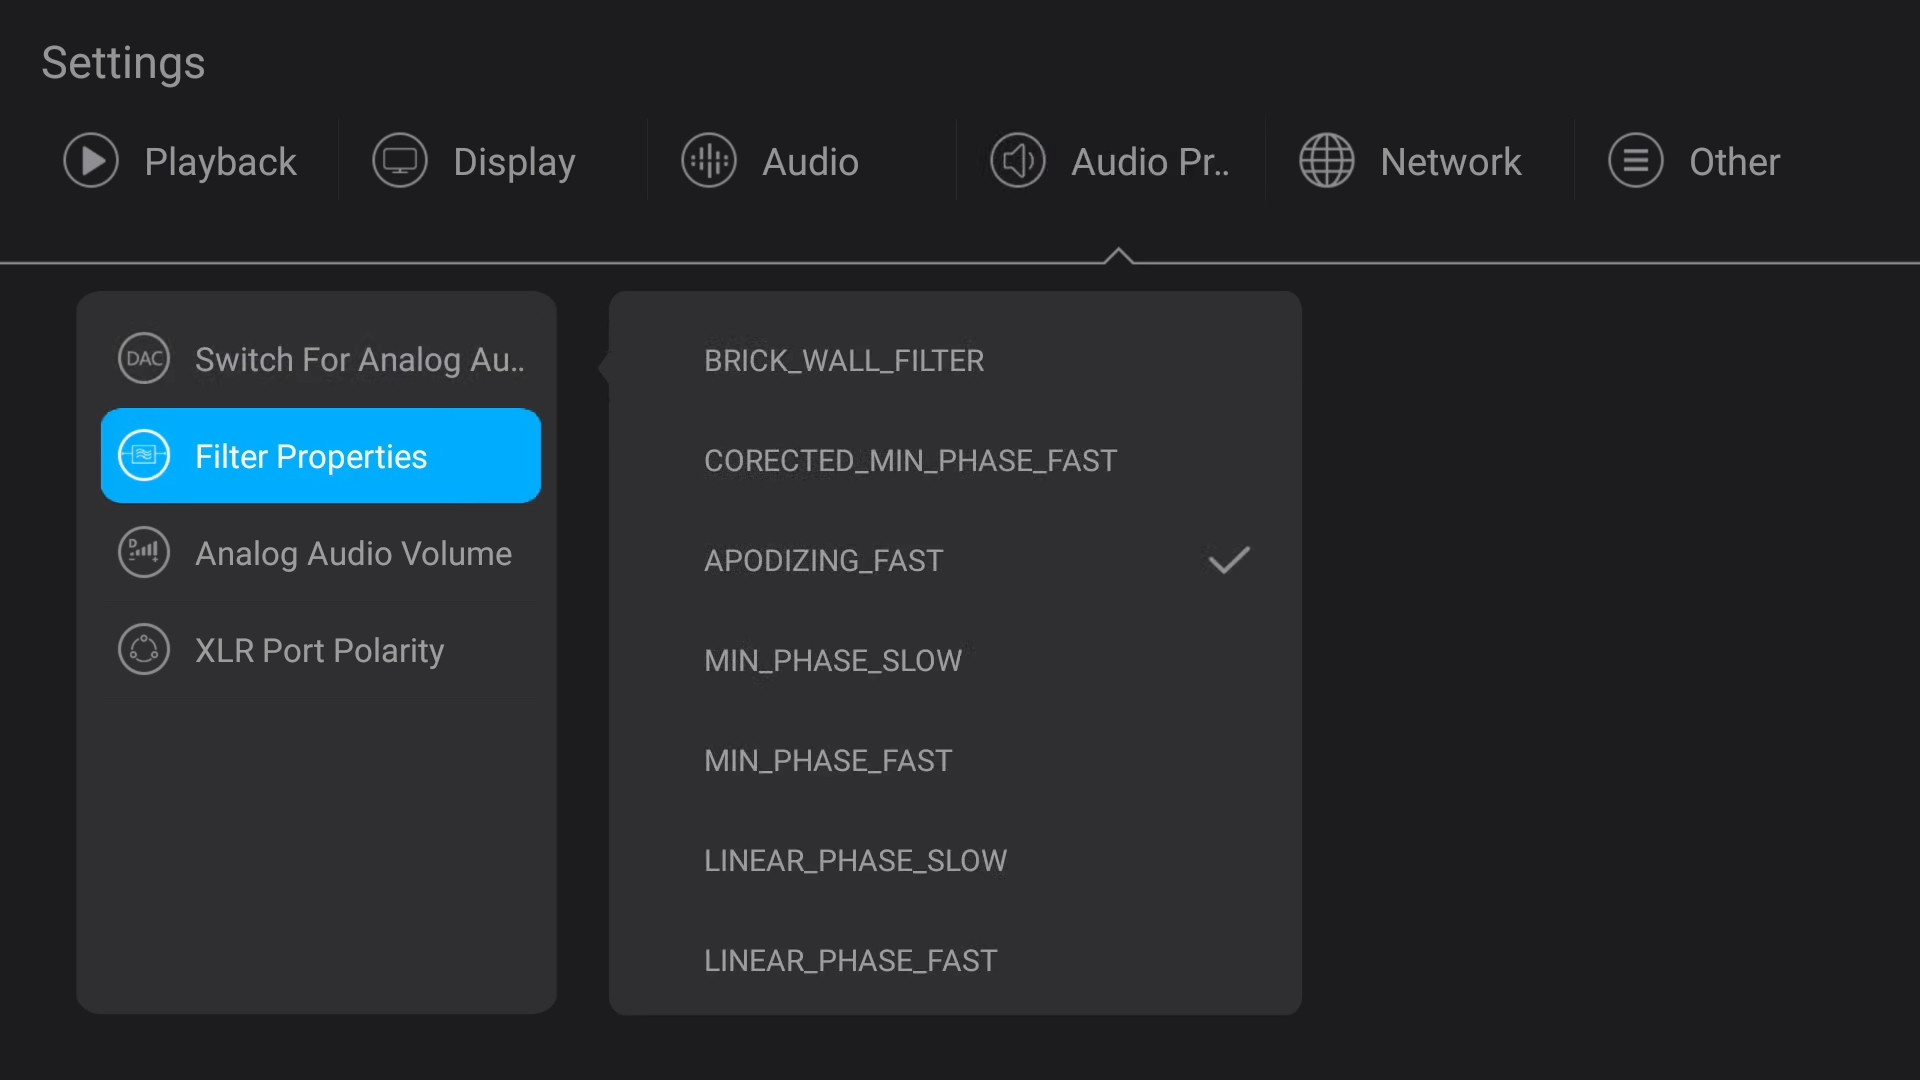The image size is (1920, 1080).
Task: Select LINEAR_PHASE_FAST filter
Action: 850,961
